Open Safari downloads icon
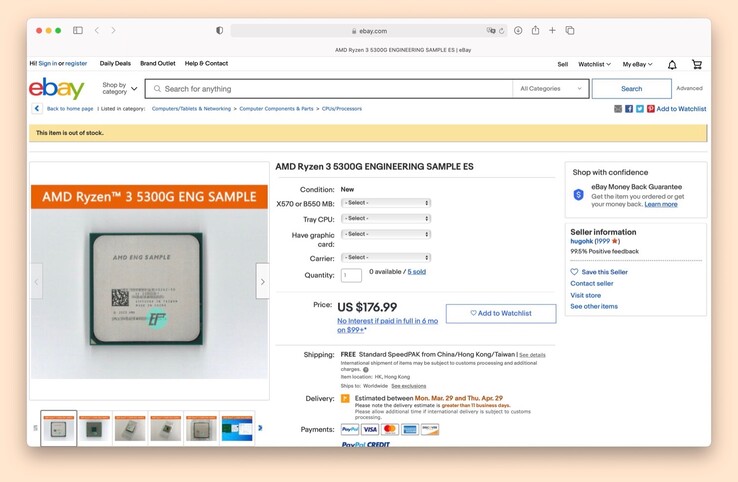 pyautogui.click(x=518, y=31)
